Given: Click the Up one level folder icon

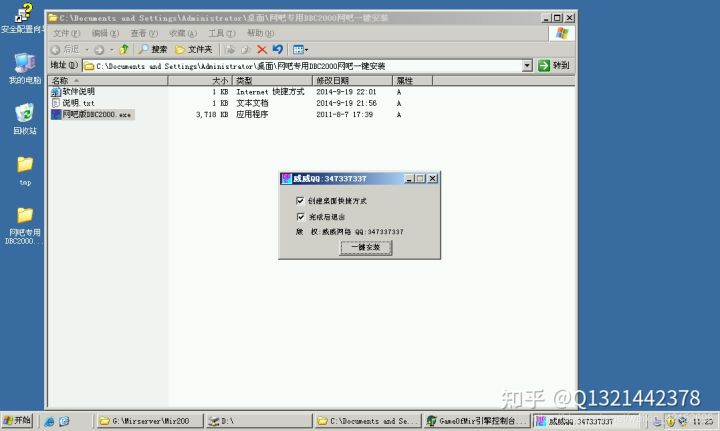Looking at the screenshot, I should pyautogui.click(x=124, y=49).
